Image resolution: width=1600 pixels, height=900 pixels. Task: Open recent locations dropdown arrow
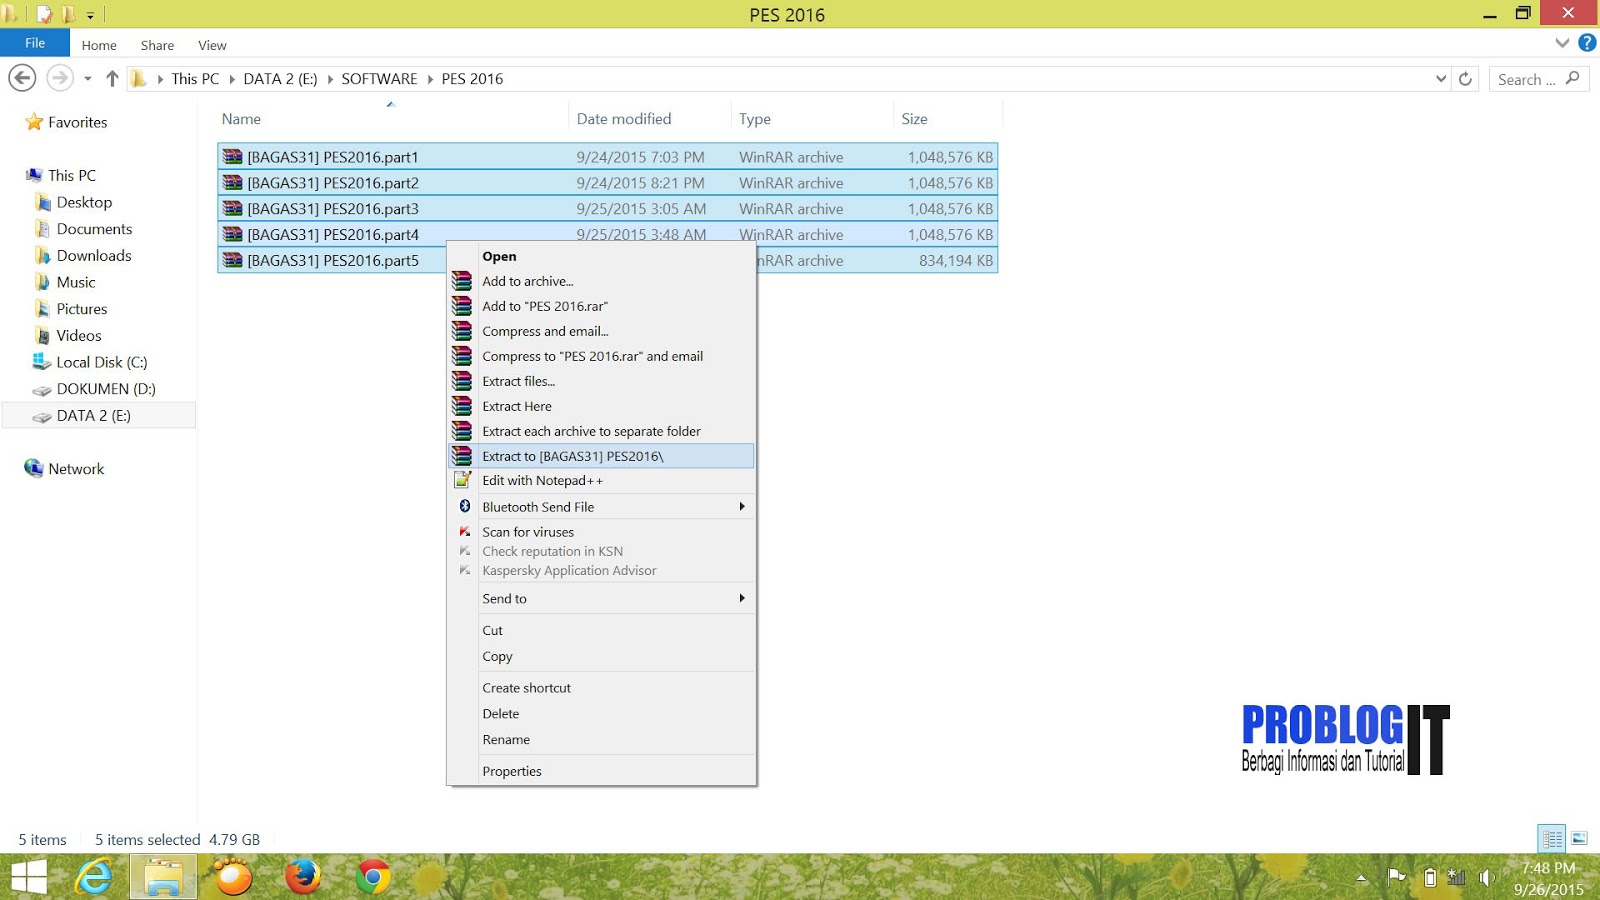click(x=88, y=78)
